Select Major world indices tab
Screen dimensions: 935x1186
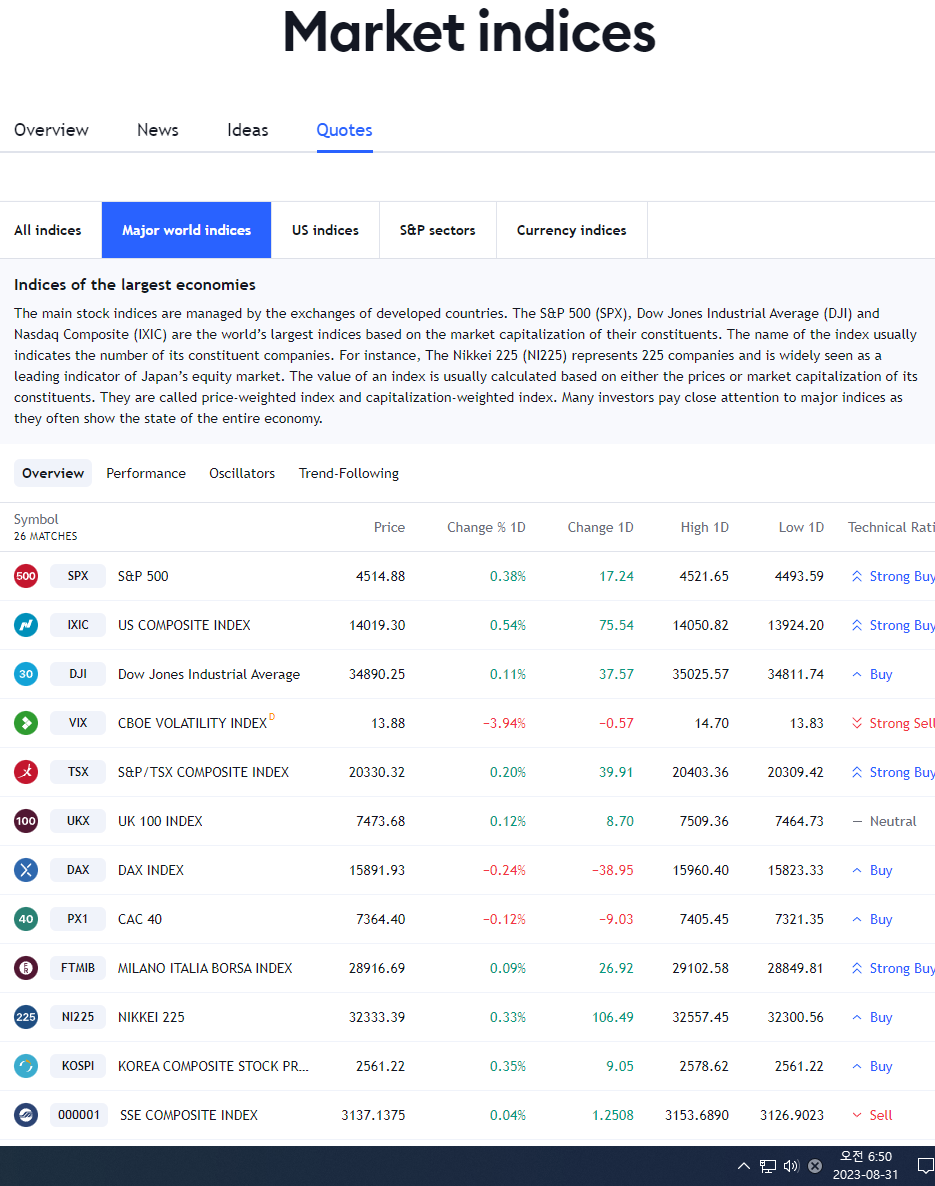[186, 230]
